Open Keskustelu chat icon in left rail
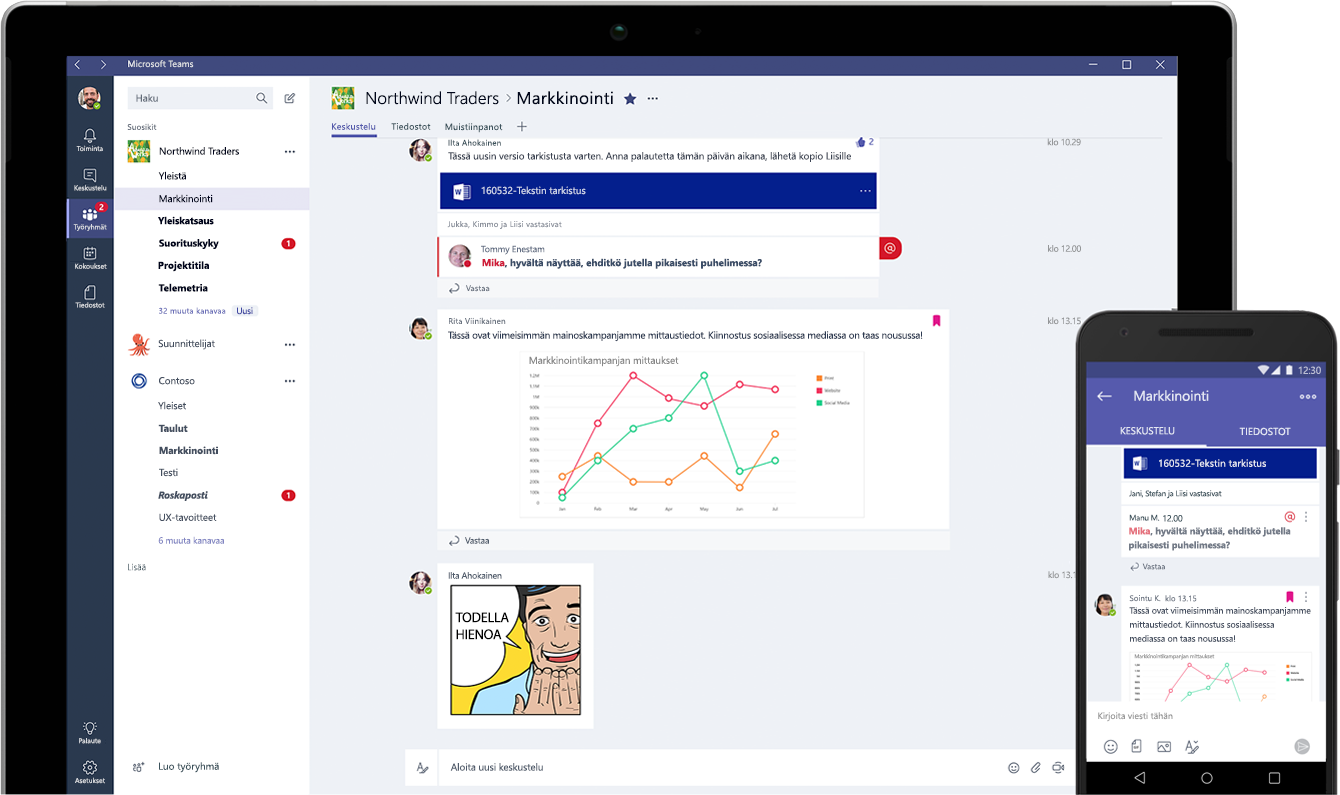This screenshot has height=795, width=1340. click(x=90, y=178)
